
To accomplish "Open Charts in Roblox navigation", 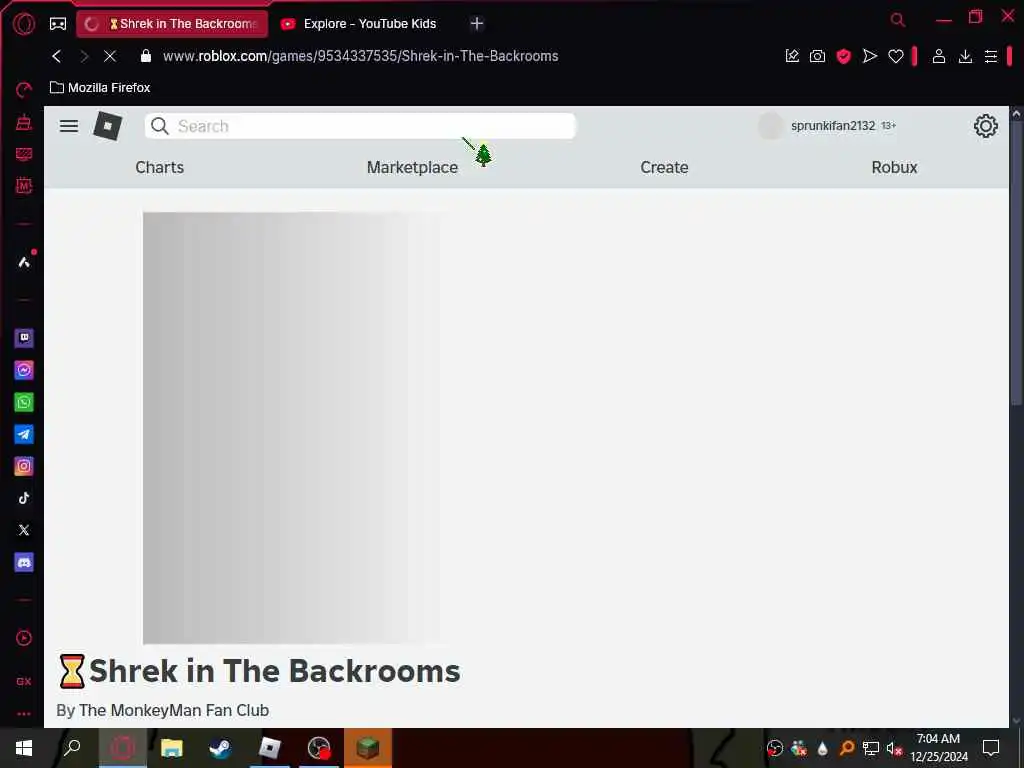I will (x=159, y=167).
